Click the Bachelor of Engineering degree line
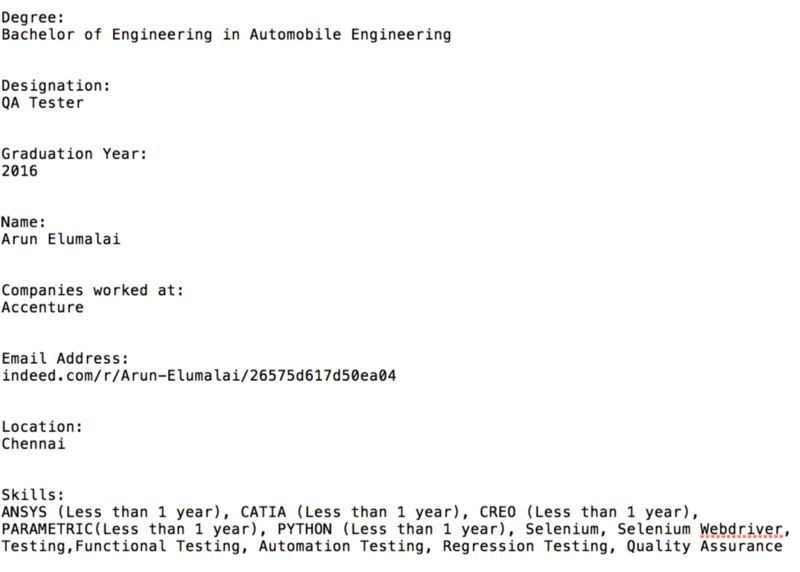The height and width of the screenshot is (572, 800). click(226, 35)
